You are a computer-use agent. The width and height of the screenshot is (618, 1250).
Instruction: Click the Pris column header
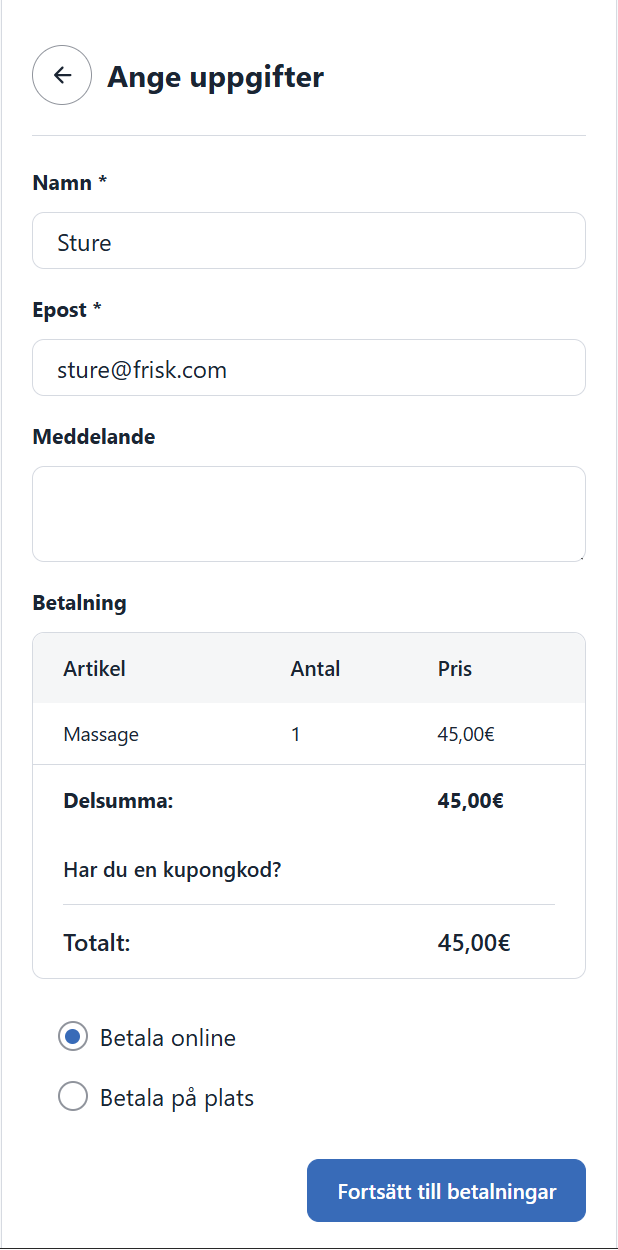[455, 669]
